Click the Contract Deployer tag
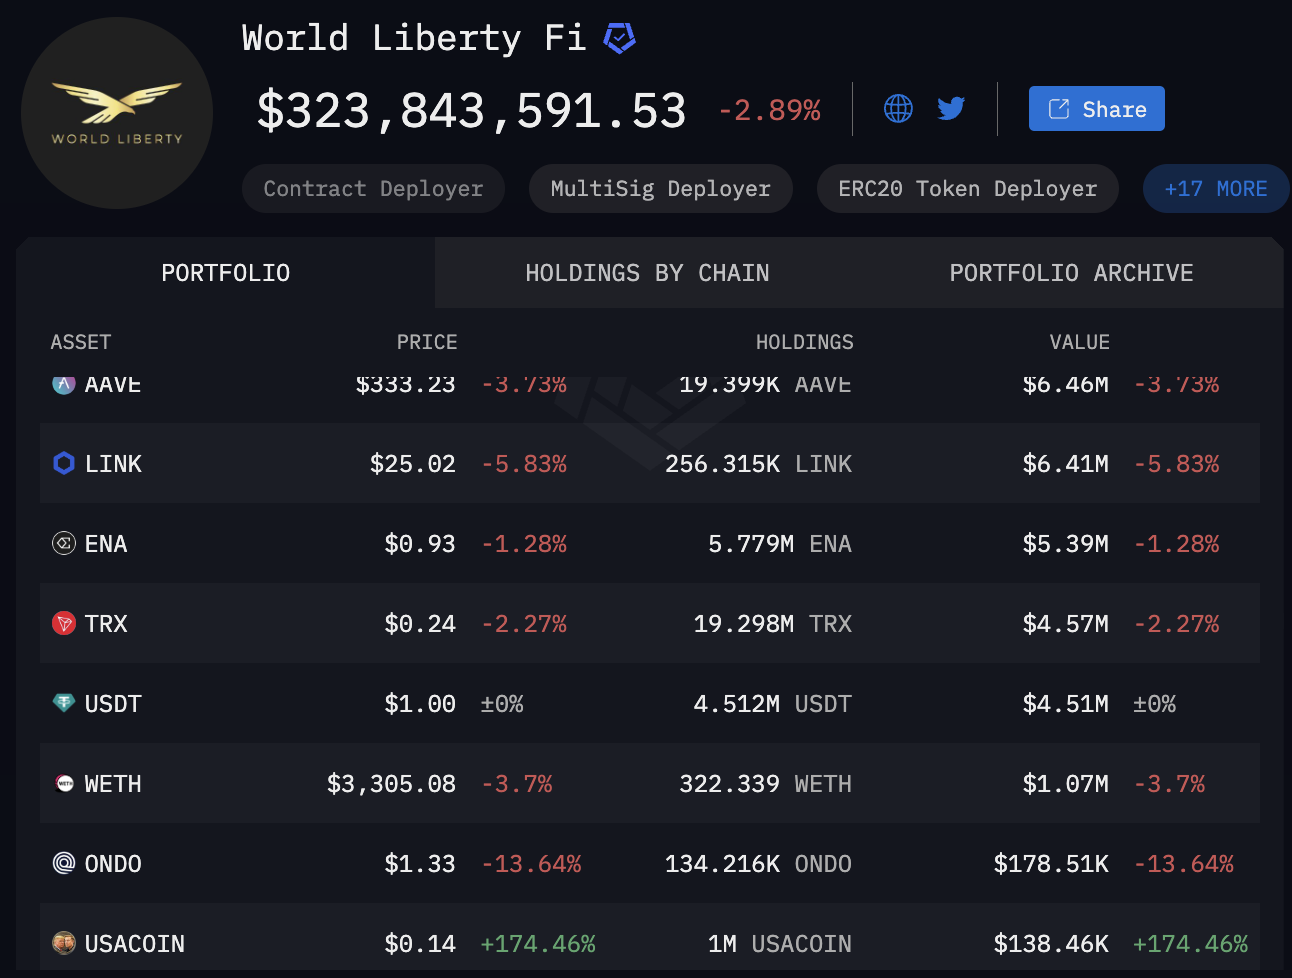 (x=373, y=189)
